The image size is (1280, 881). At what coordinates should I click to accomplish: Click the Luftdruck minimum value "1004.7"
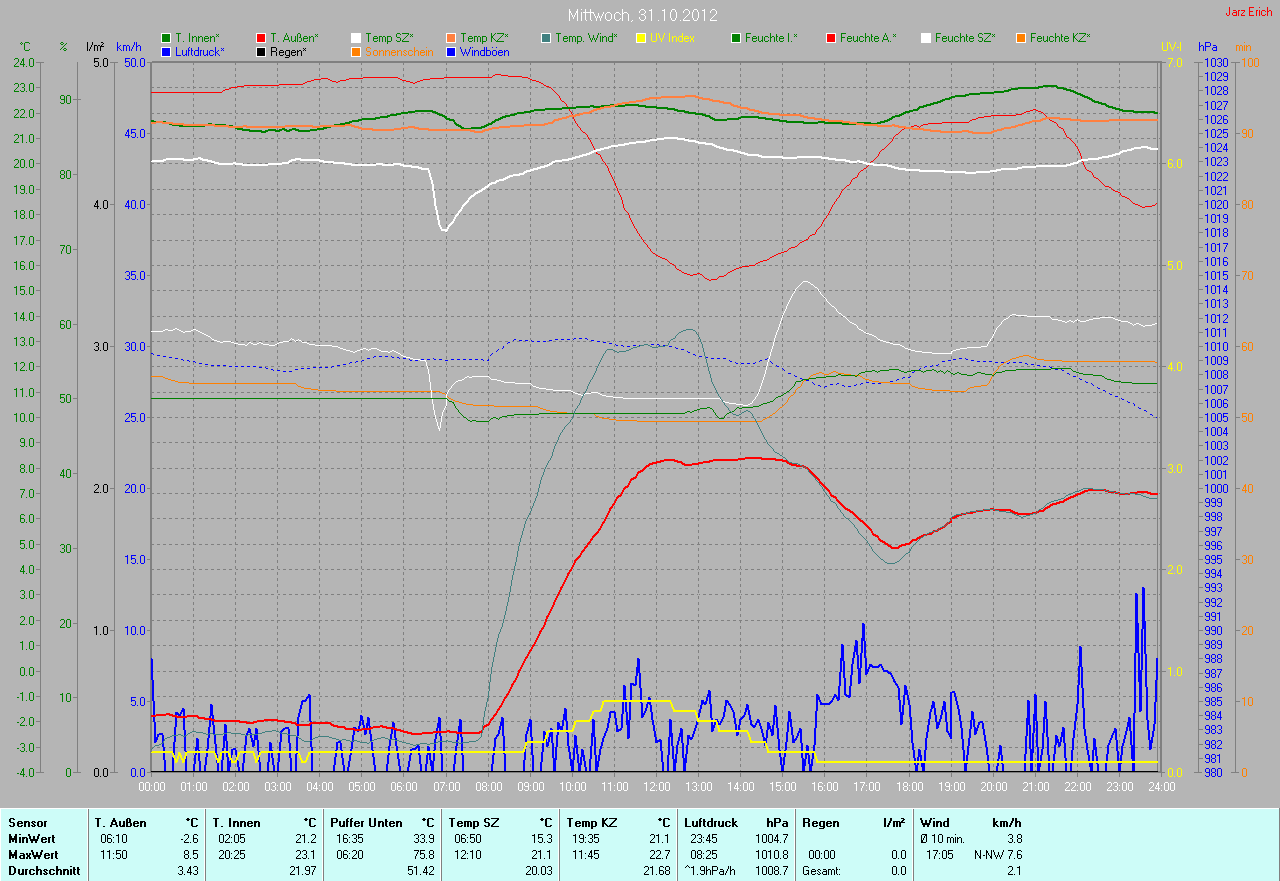point(771,839)
